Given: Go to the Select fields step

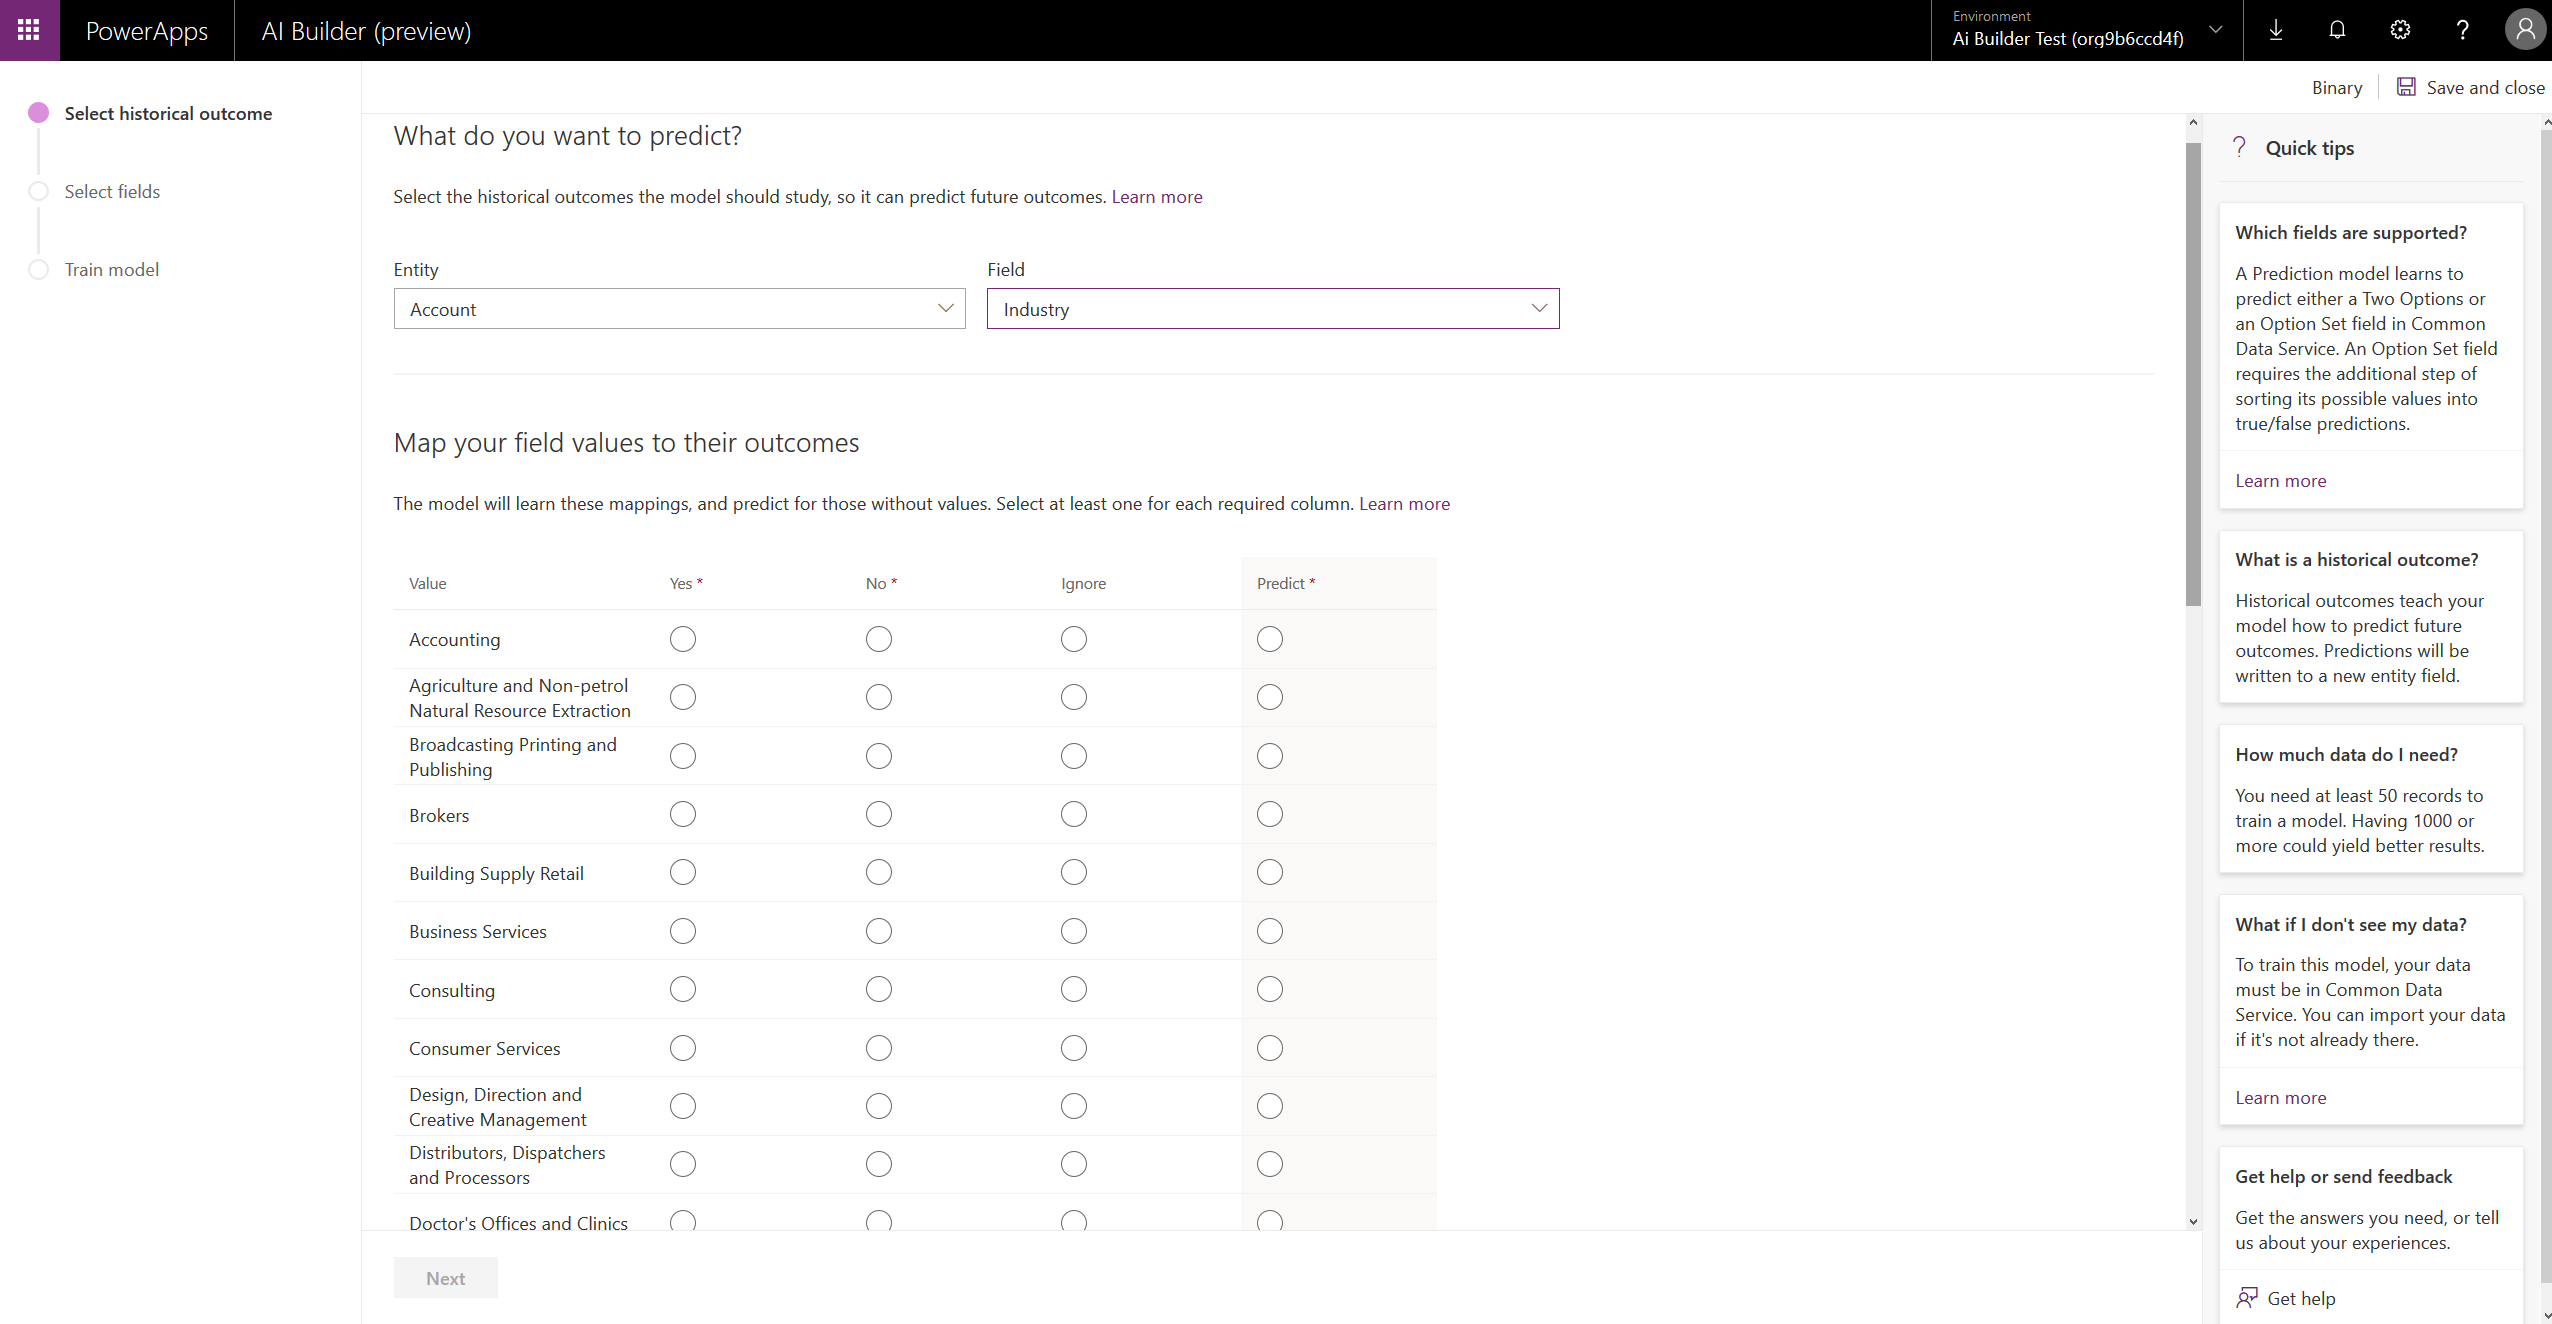Looking at the screenshot, I should coord(112,191).
